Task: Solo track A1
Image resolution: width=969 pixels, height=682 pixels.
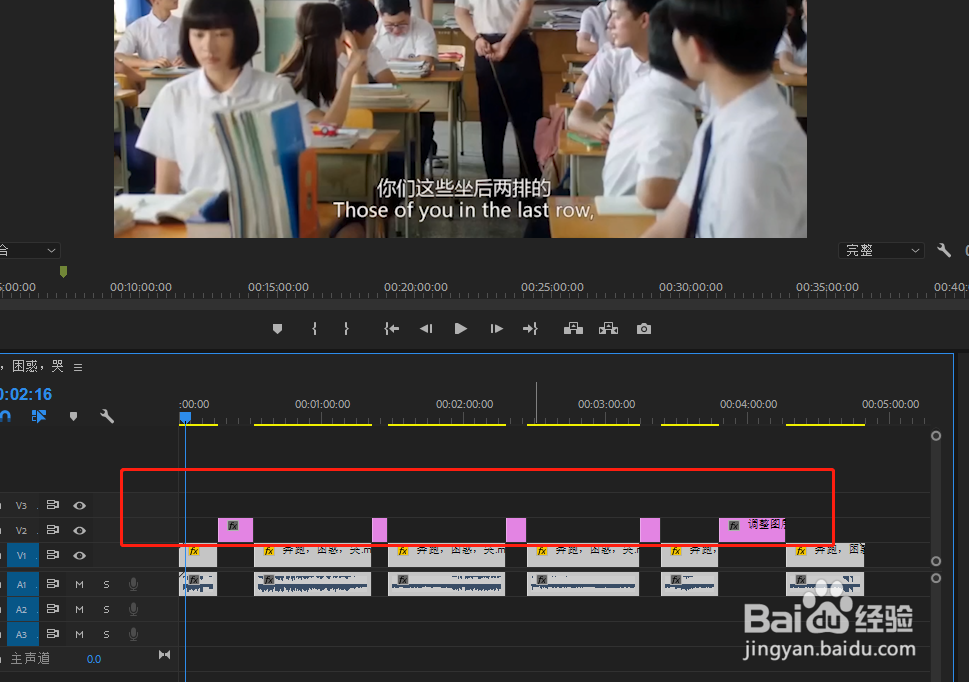Action: 106,584
